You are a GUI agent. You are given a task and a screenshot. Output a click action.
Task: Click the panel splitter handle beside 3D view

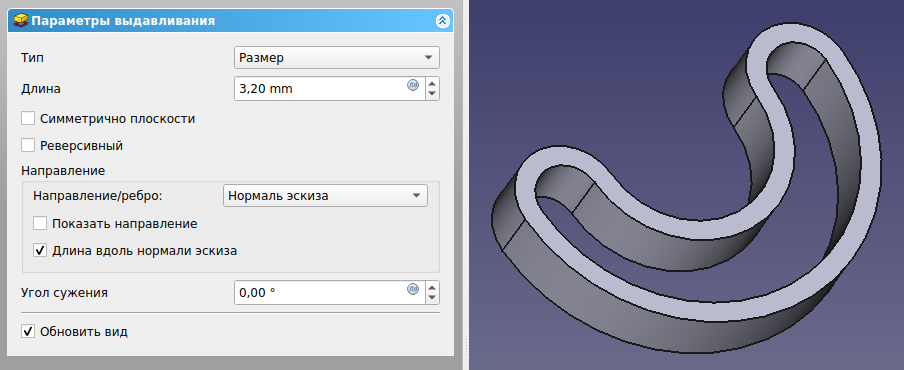pyautogui.click(x=466, y=185)
